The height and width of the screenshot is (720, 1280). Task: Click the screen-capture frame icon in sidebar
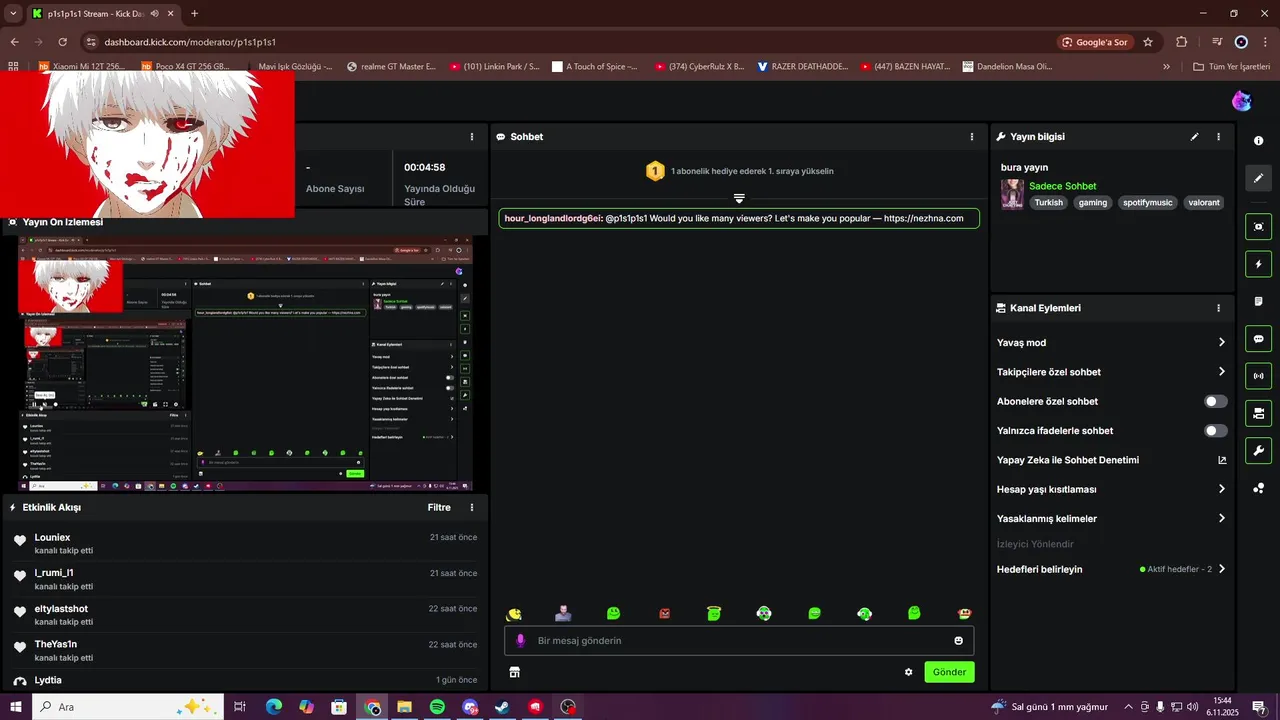(1258, 227)
